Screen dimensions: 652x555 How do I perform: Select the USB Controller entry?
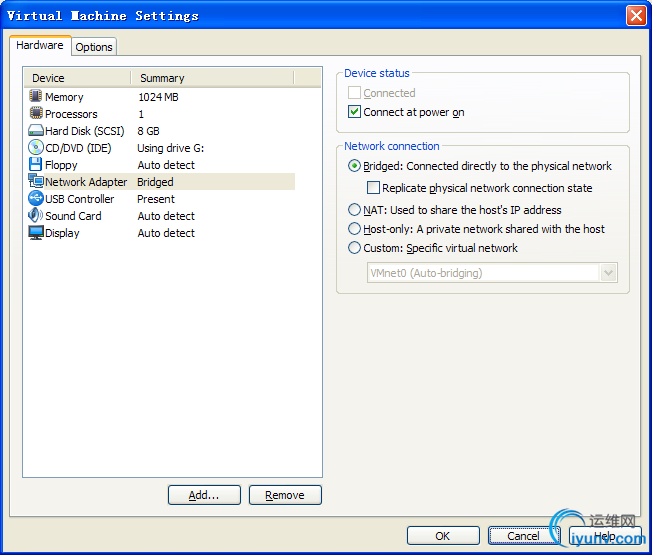79,199
